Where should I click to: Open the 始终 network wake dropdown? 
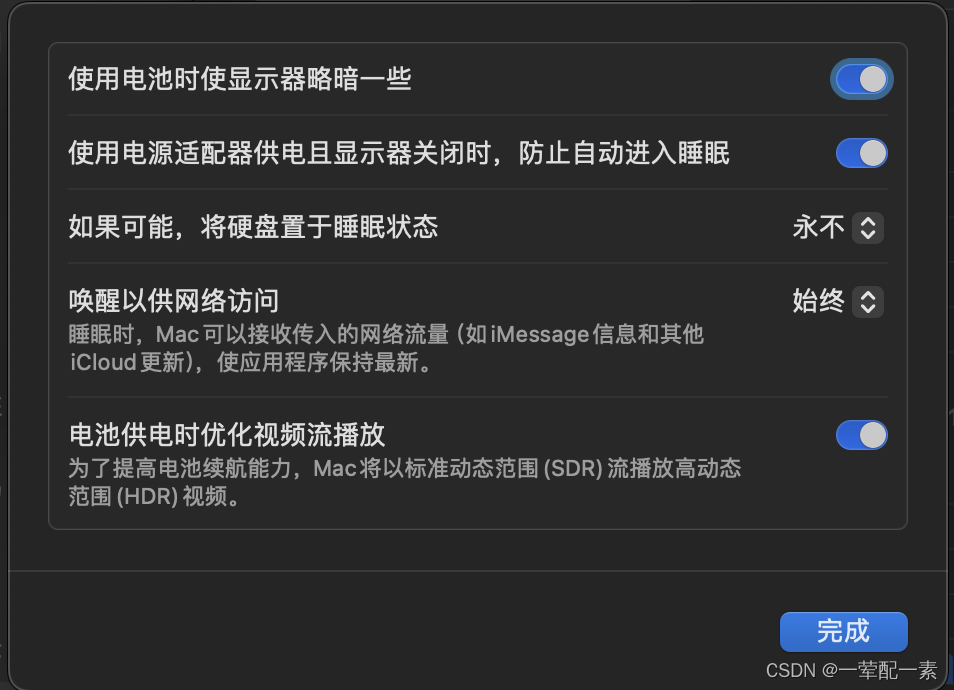coord(838,302)
